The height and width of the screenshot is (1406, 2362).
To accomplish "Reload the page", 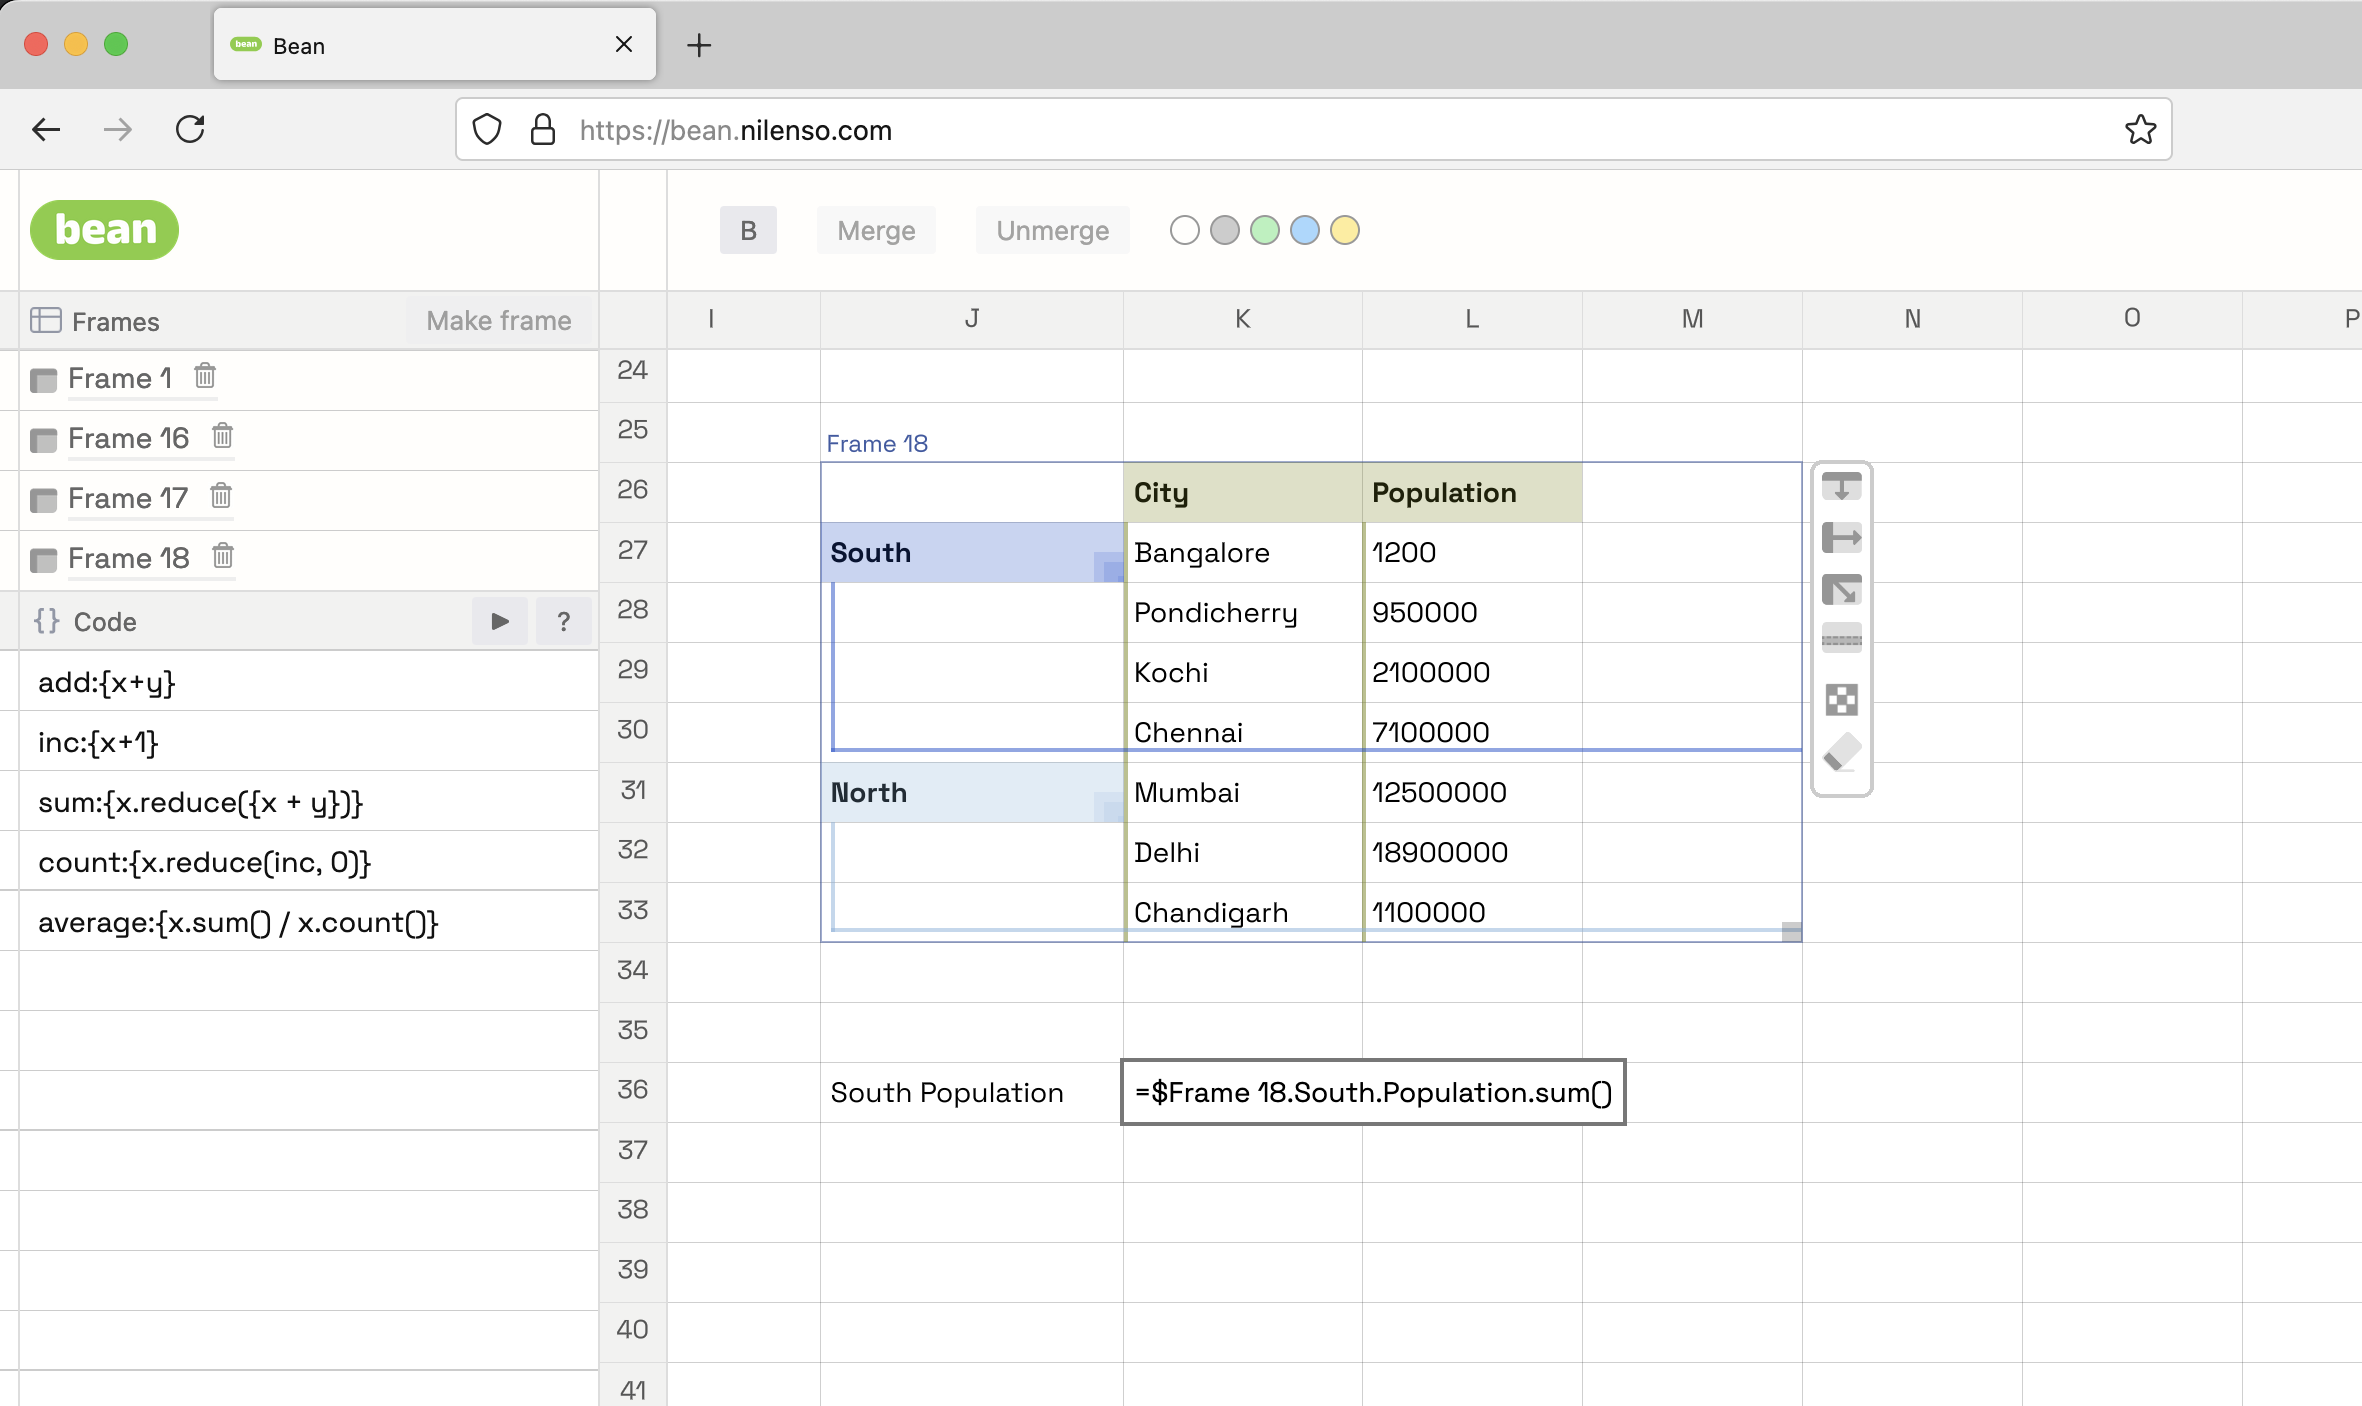I will point(190,129).
